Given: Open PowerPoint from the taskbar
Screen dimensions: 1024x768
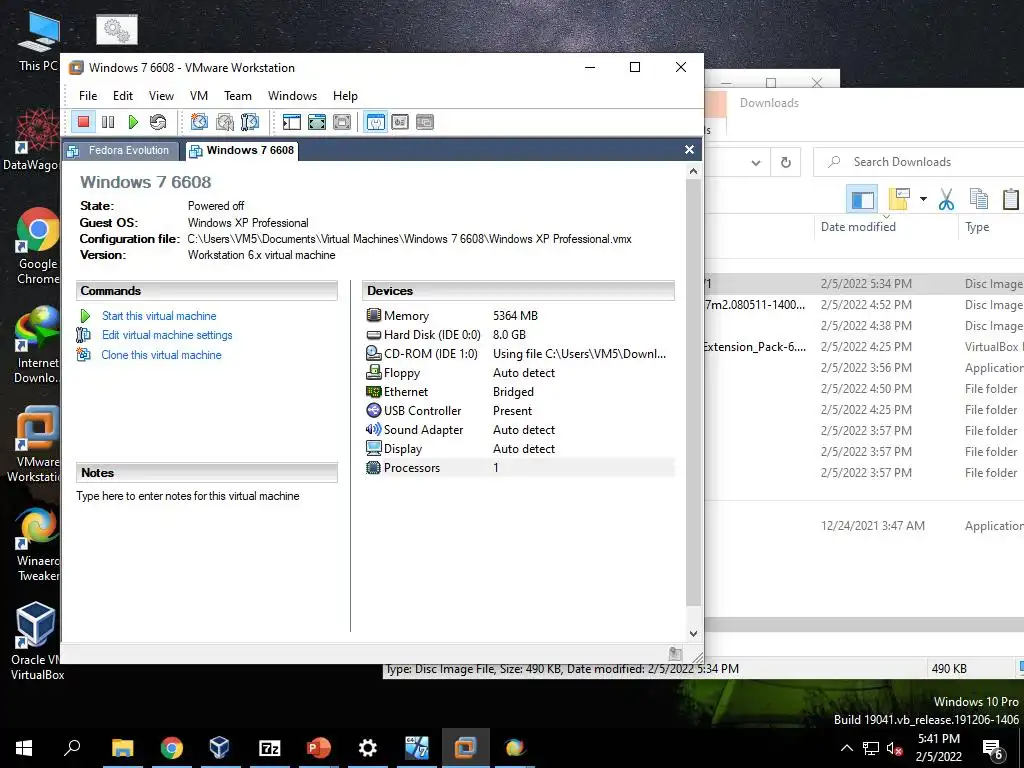Looking at the screenshot, I should tap(319, 748).
